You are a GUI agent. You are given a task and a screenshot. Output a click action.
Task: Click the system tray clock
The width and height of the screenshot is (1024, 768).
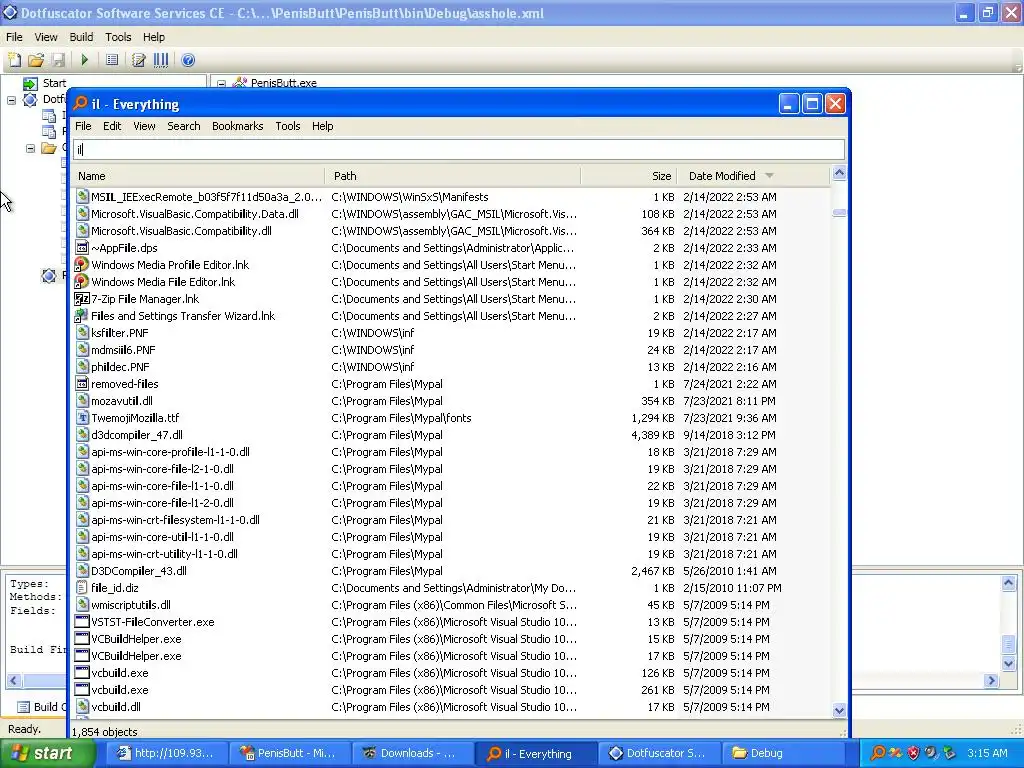click(x=987, y=754)
